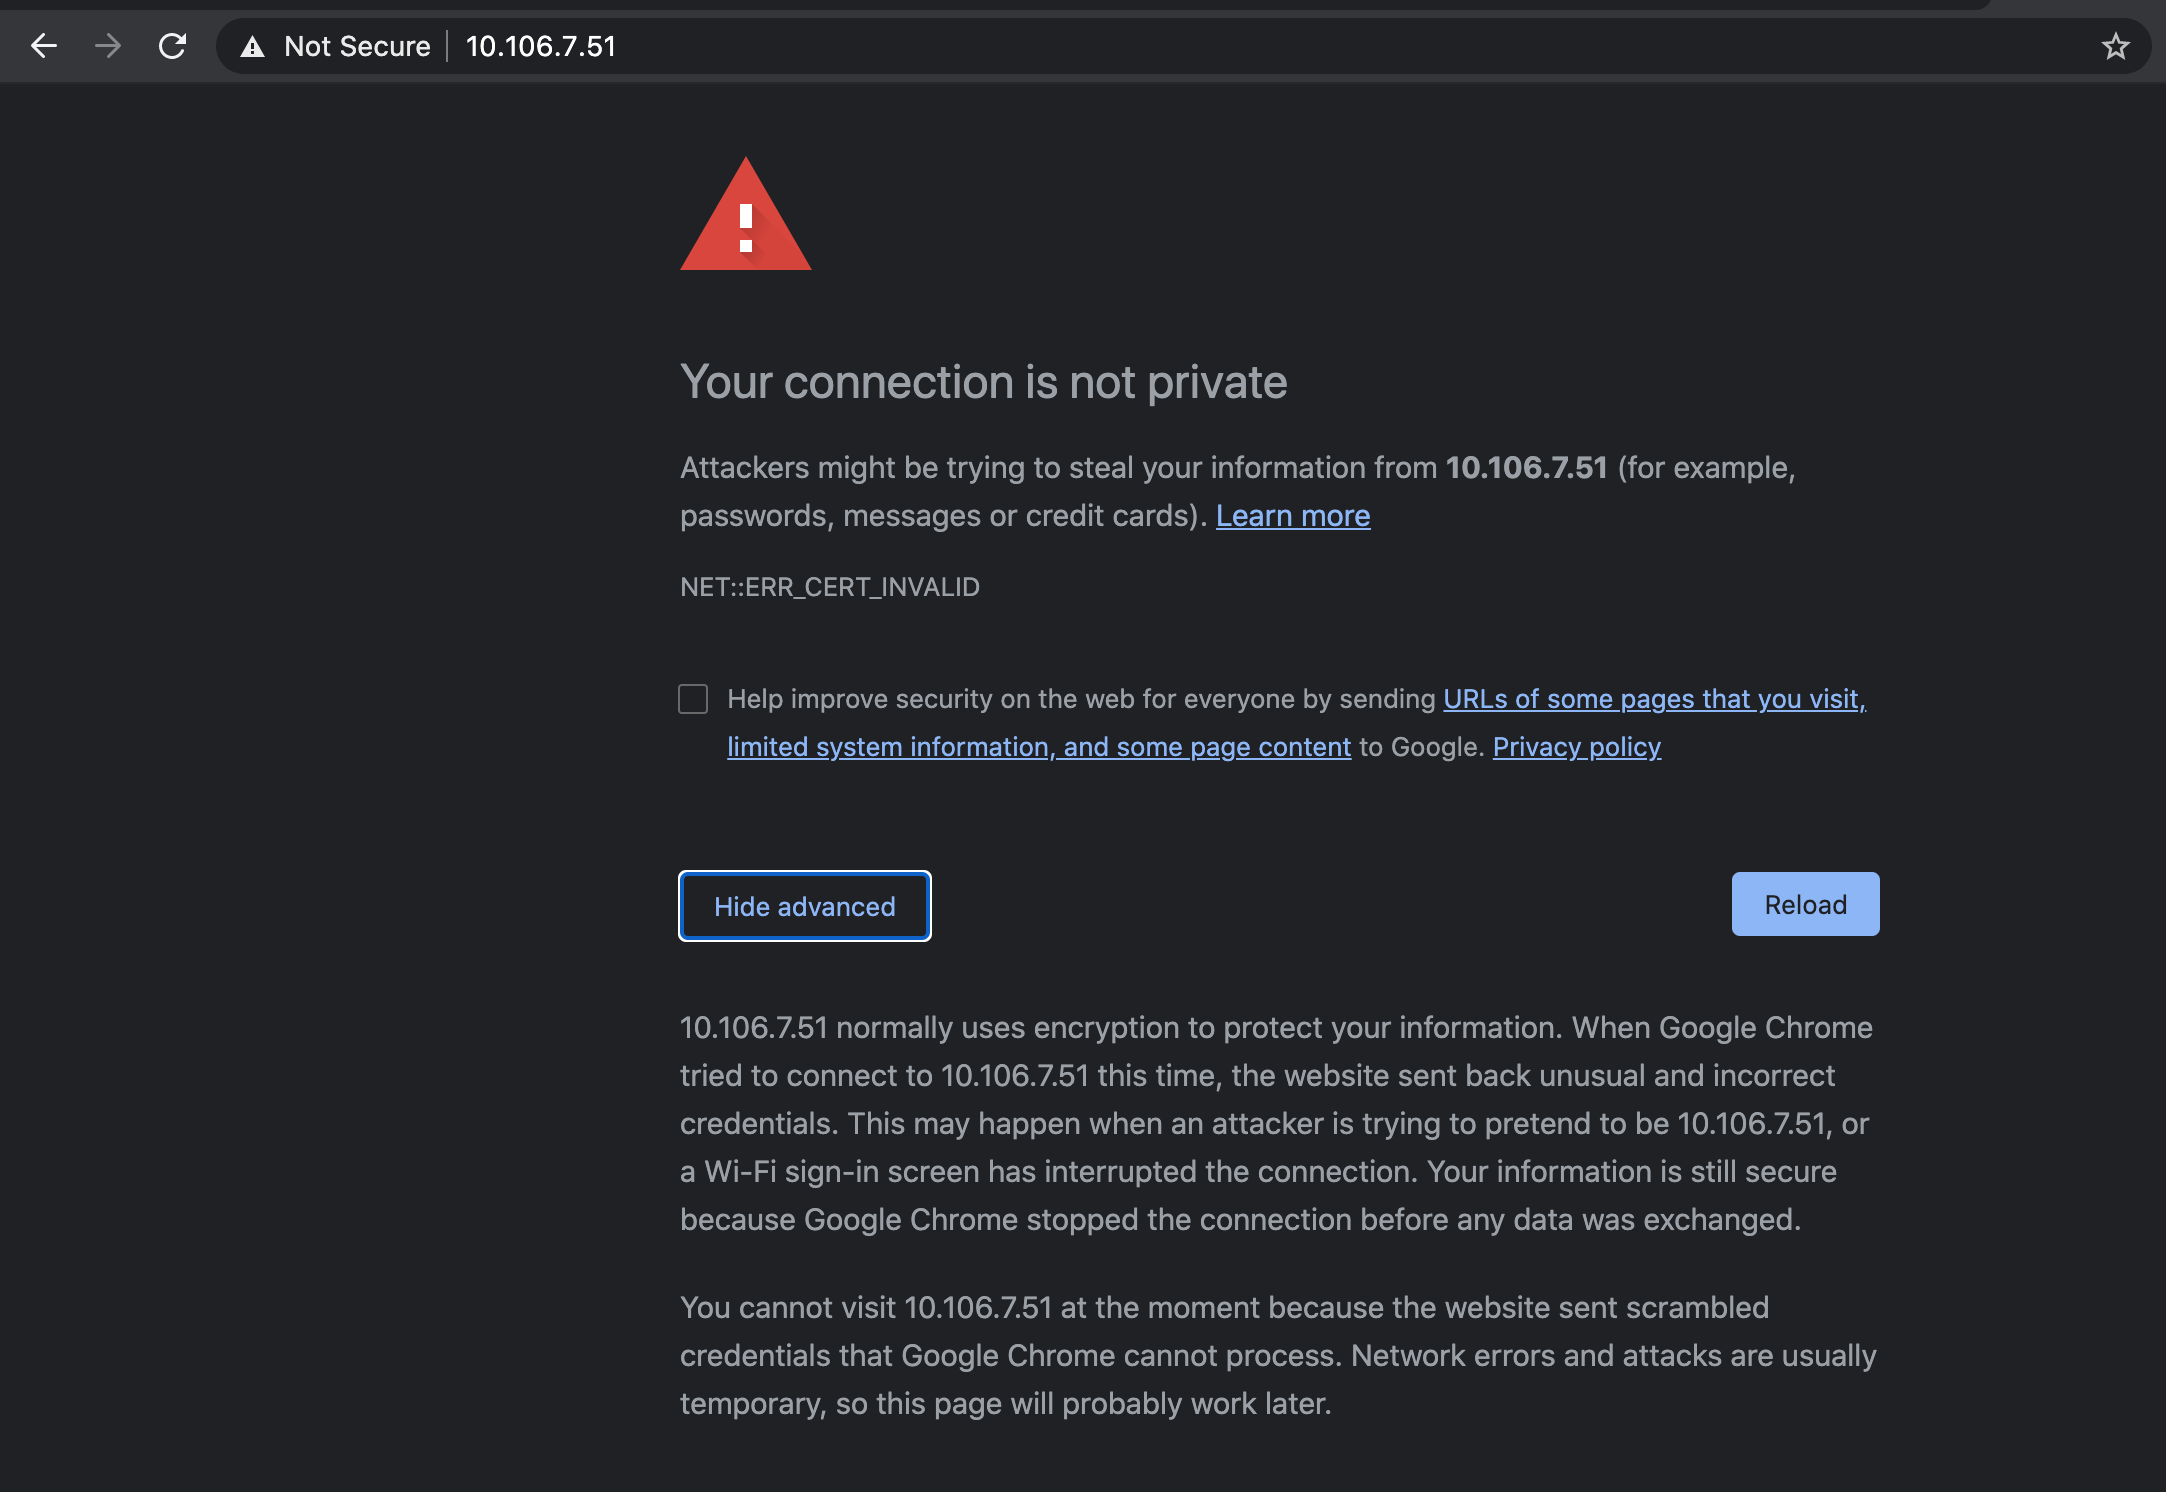Click the Not Secure warning triangle in address bar

click(x=253, y=46)
